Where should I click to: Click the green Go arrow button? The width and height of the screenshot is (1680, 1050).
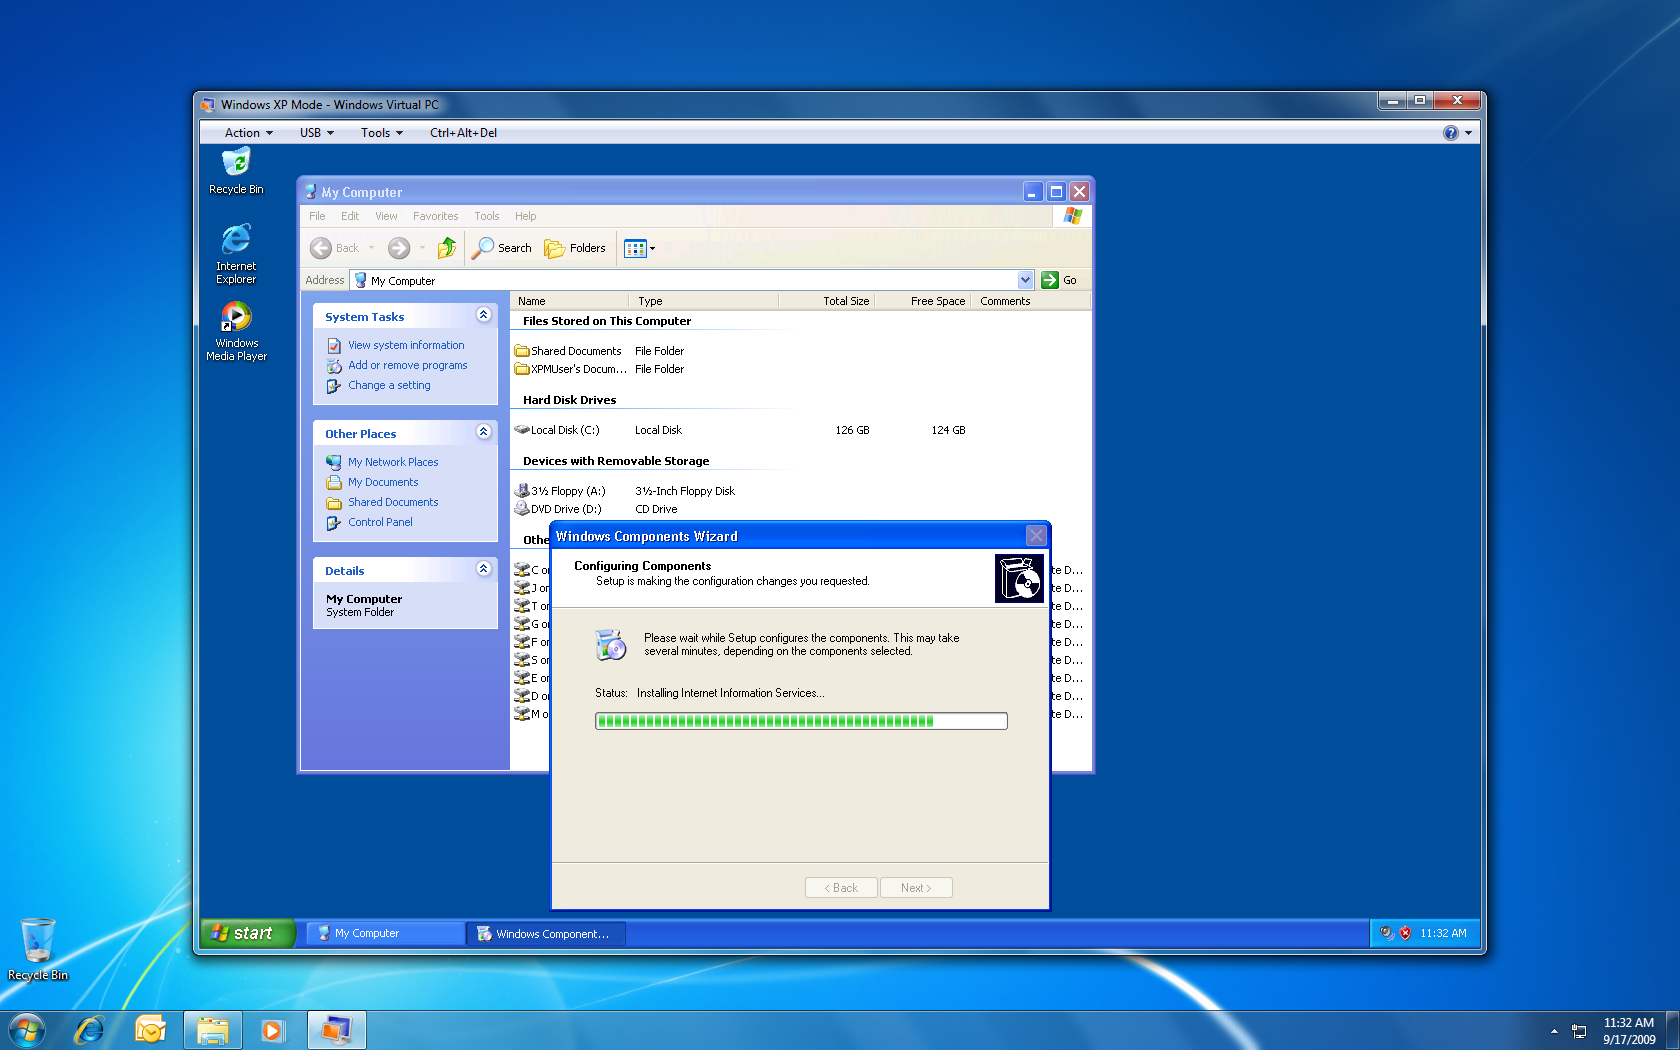[1050, 280]
